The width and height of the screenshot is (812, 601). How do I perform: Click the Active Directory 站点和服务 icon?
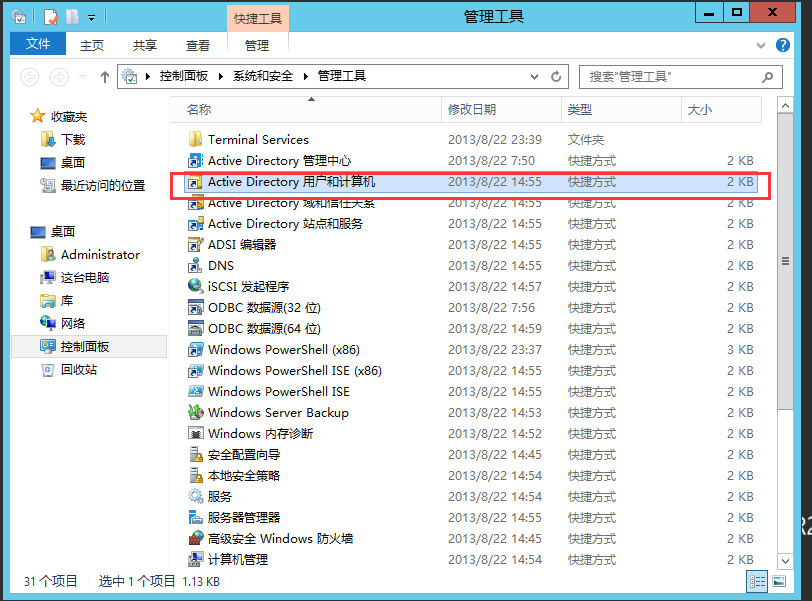click(195, 224)
